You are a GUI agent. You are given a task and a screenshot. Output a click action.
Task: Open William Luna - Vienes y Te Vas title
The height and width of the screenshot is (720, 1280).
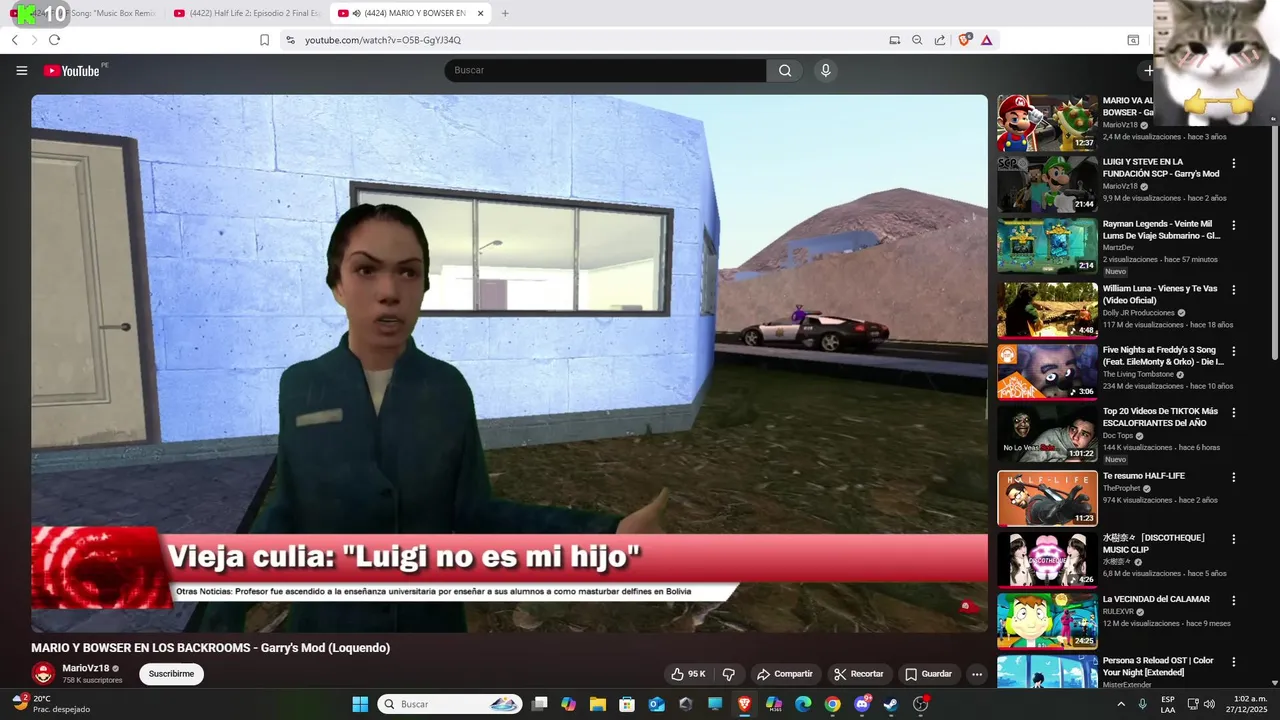point(1160,294)
